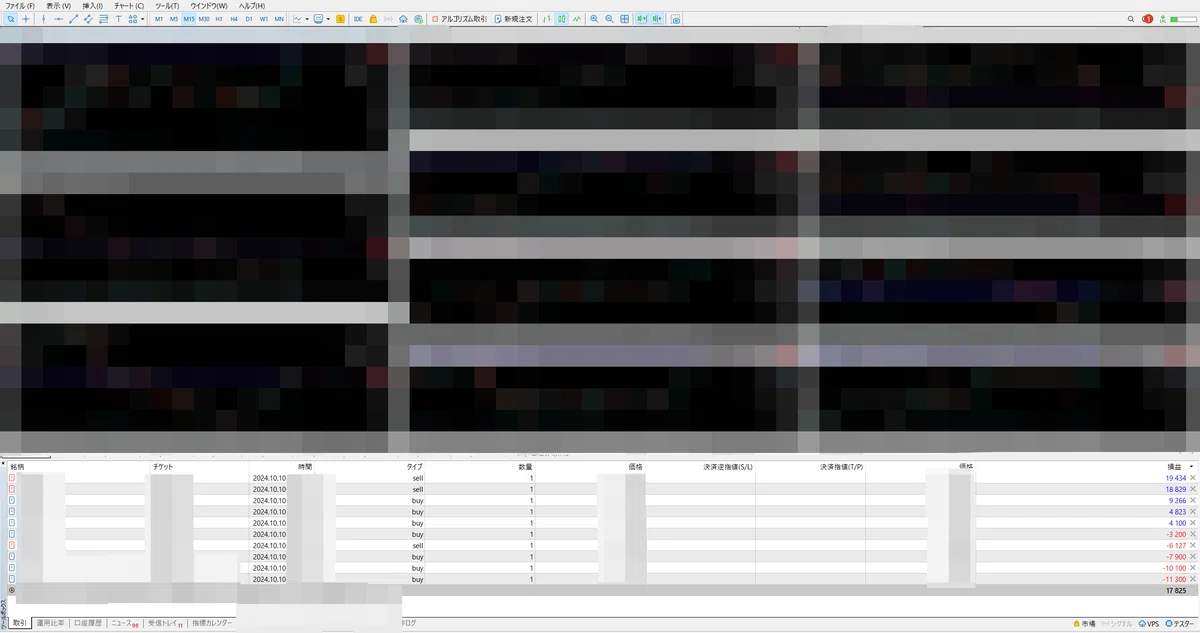The height and width of the screenshot is (633, 1200).
Task: Close the position with profit 19 434
Action: 1192,479
